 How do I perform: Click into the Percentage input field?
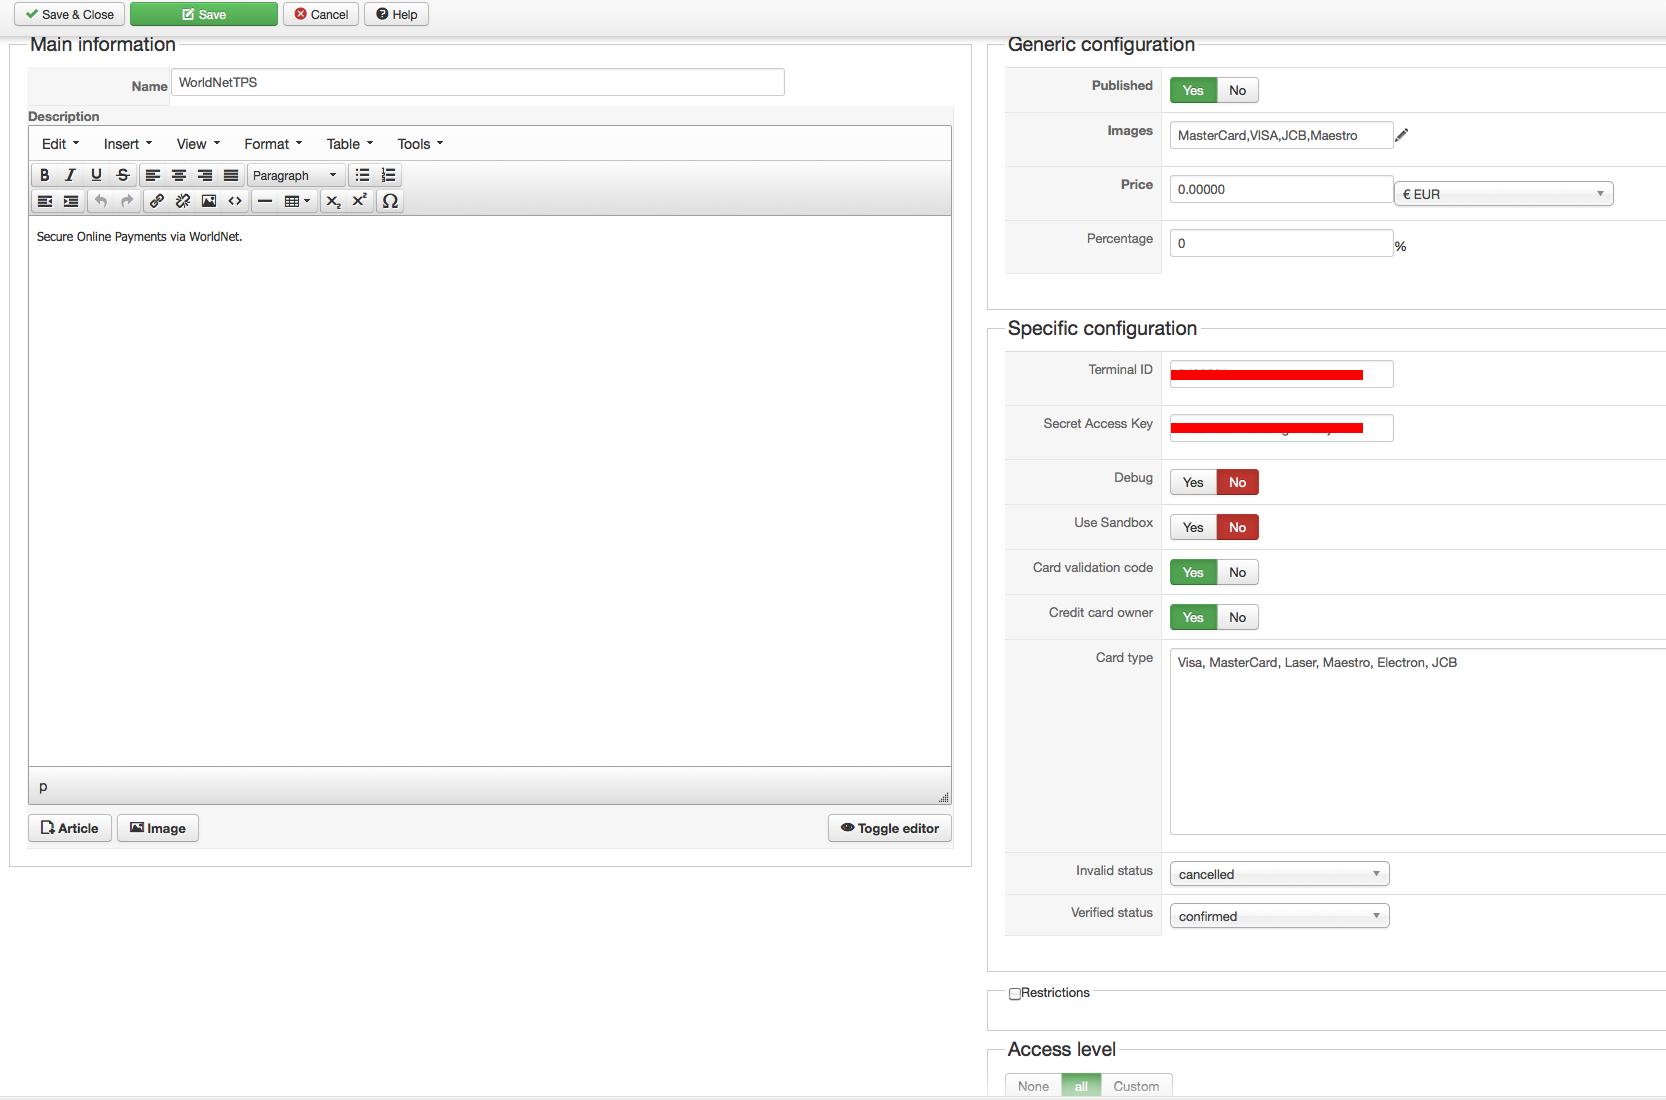(x=1282, y=243)
